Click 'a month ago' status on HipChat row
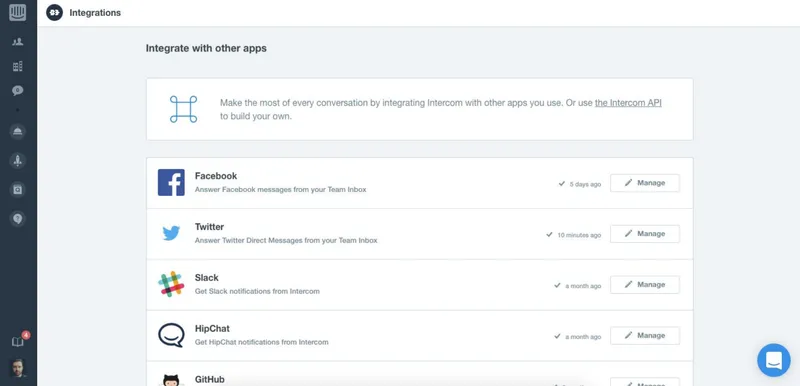The height and width of the screenshot is (386, 800). [583, 337]
